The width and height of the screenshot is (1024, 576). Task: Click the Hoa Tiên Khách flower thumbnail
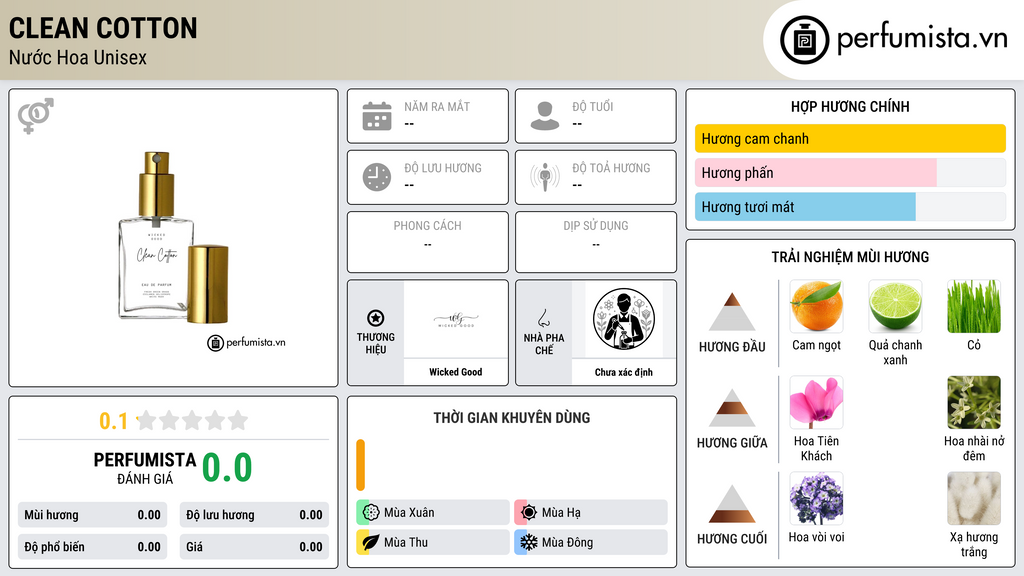[816, 402]
